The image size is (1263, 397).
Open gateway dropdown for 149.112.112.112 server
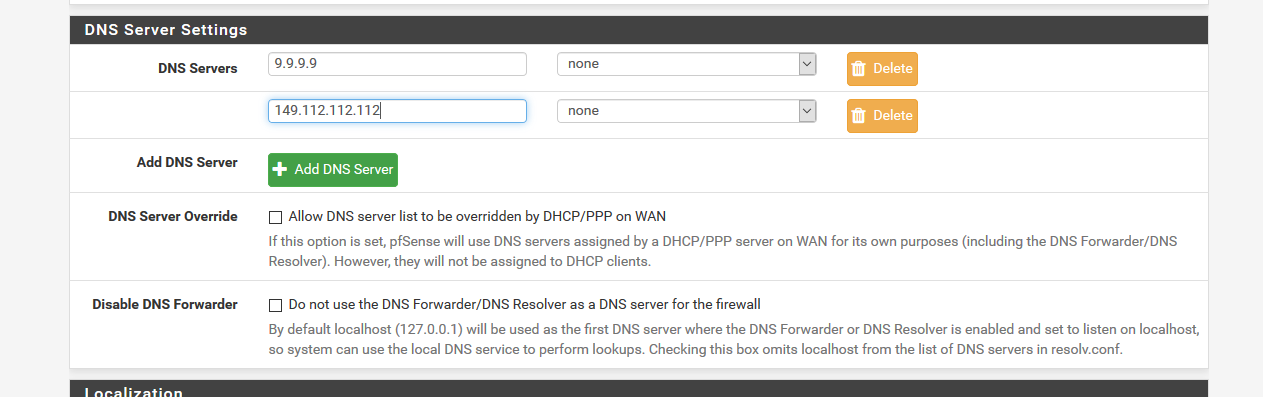[686, 111]
